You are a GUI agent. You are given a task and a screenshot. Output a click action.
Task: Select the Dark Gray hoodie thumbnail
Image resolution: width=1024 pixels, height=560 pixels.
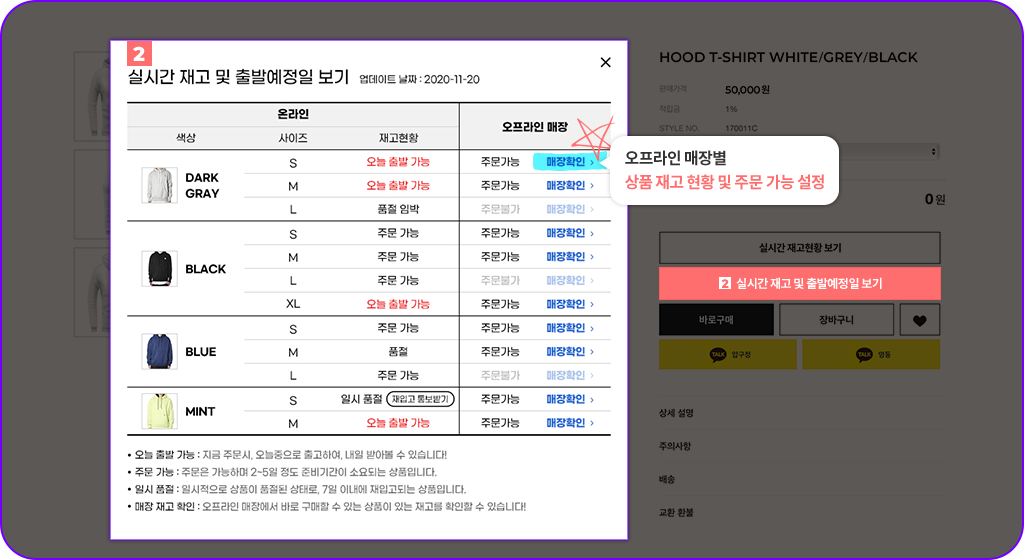(x=159, y=185)
